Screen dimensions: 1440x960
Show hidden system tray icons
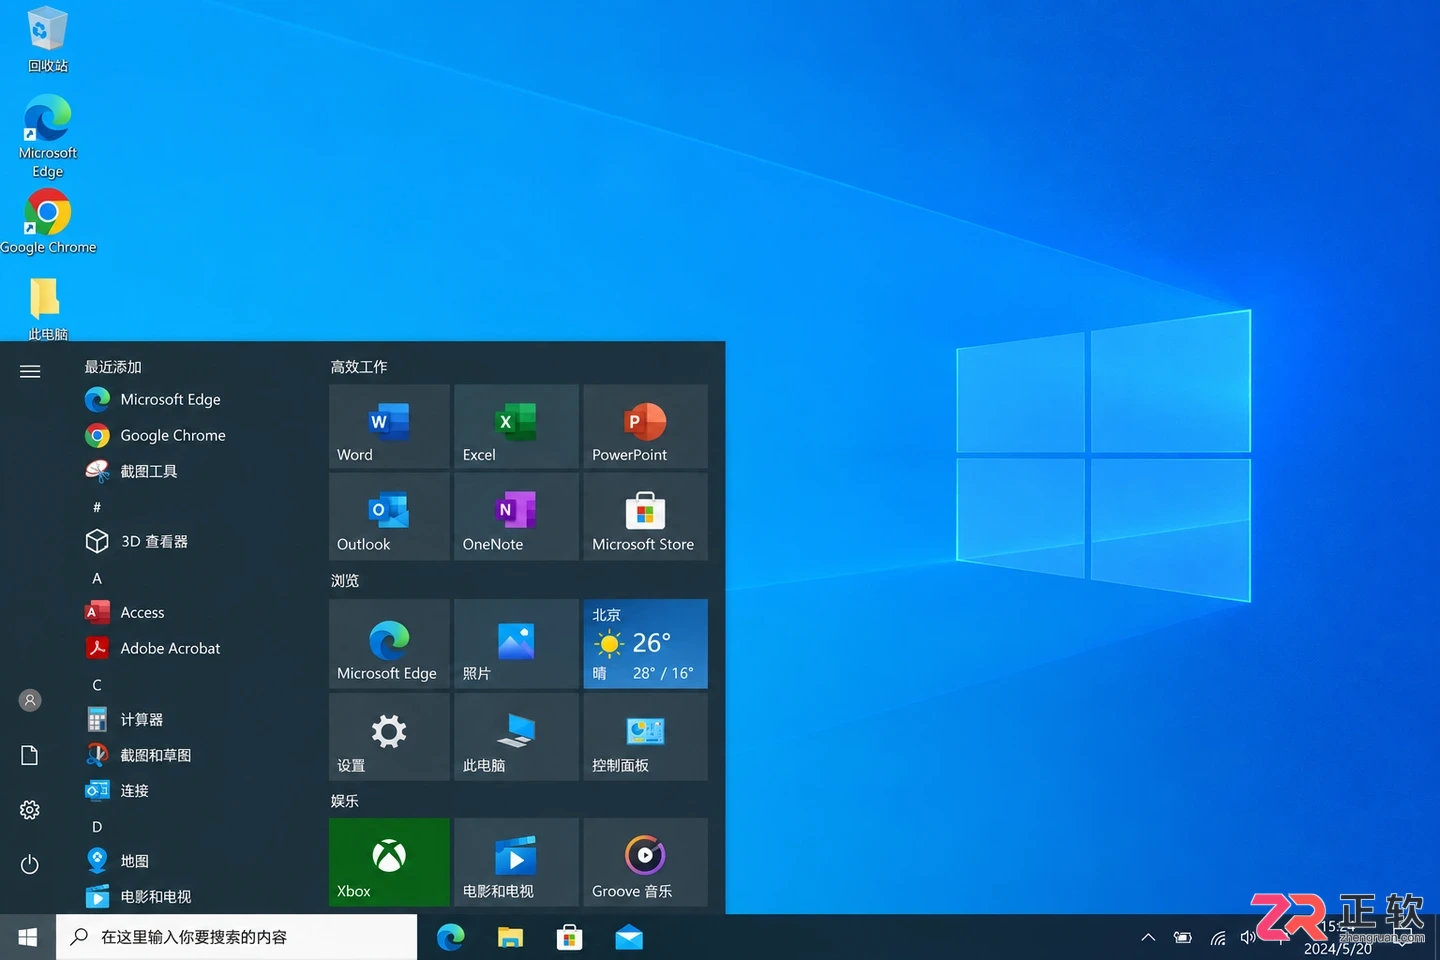coord(1148,937)
